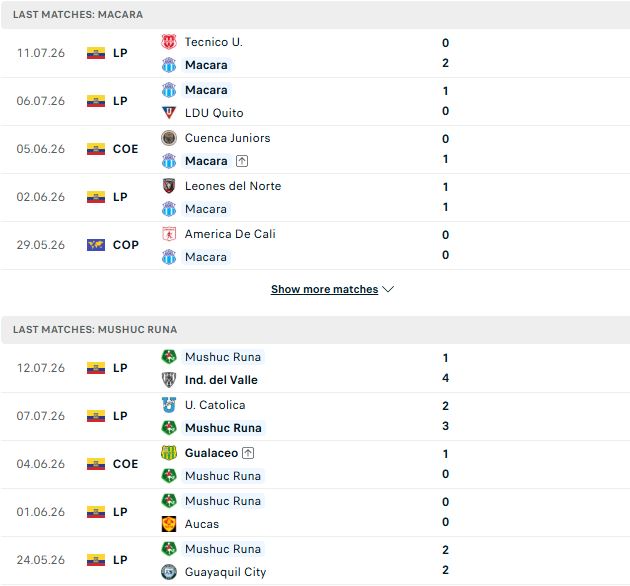Click the Ind. del Valle crest
630x586 pixels.
(169, 380)
